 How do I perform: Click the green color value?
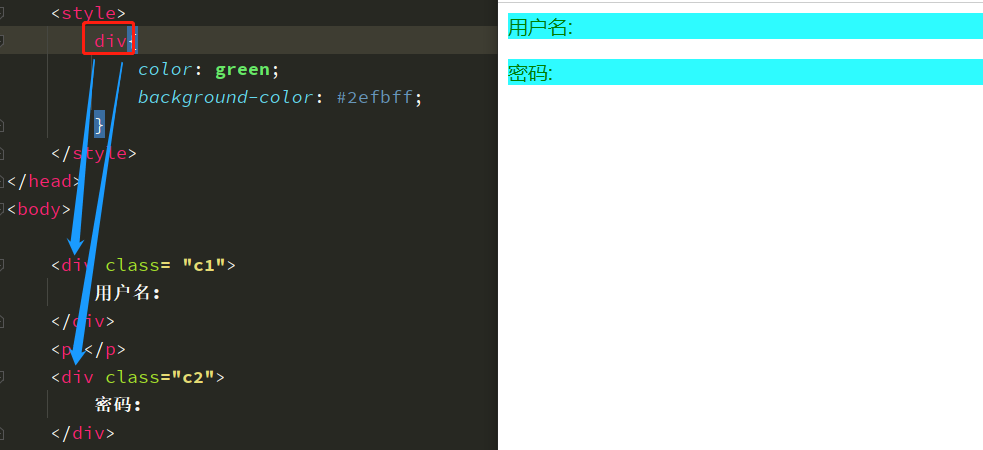point(241,69)
